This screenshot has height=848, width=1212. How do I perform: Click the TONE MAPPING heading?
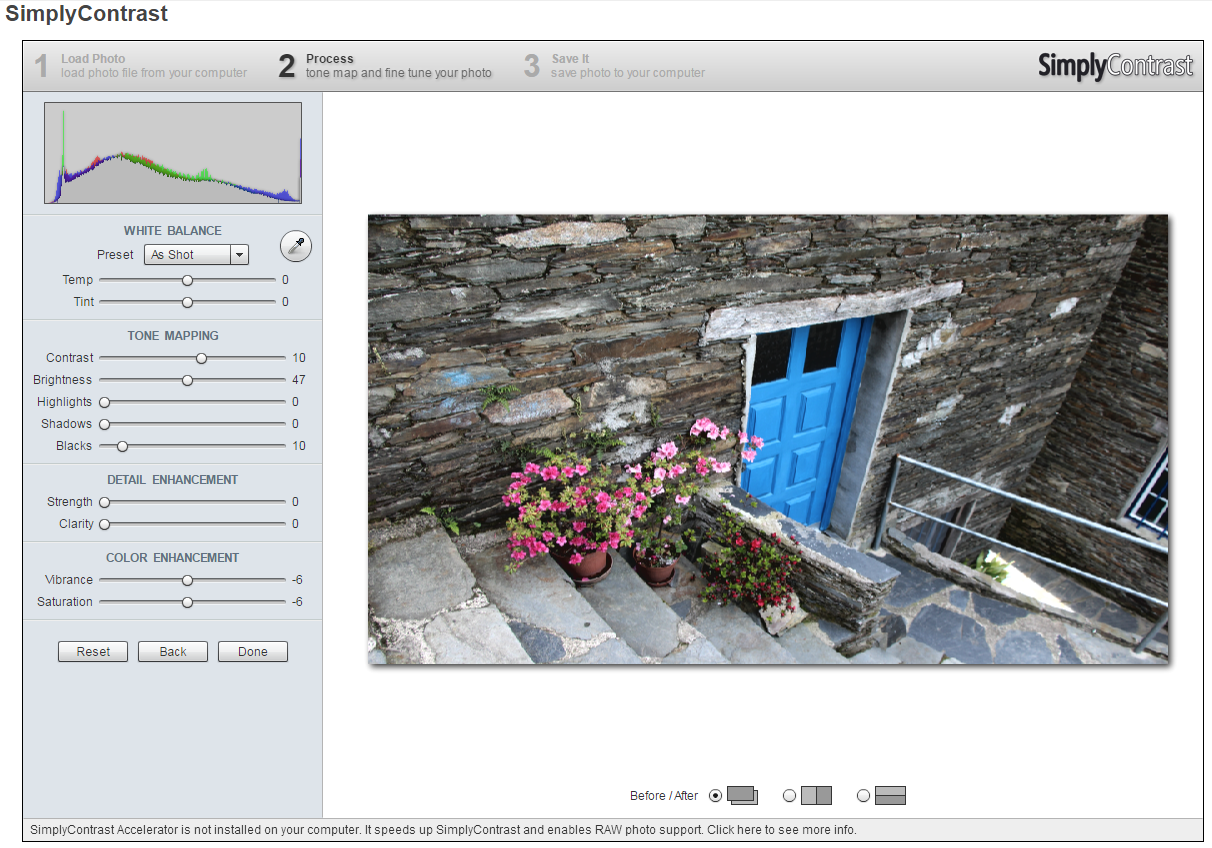click(x=173, y=336)
